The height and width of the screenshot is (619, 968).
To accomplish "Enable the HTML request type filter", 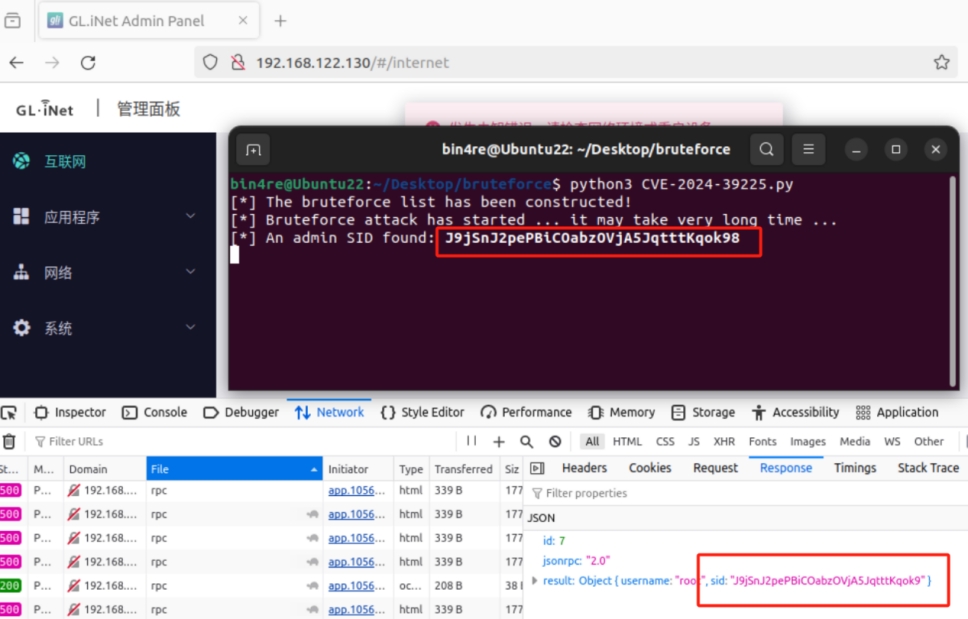I will (x=627, y=441).
